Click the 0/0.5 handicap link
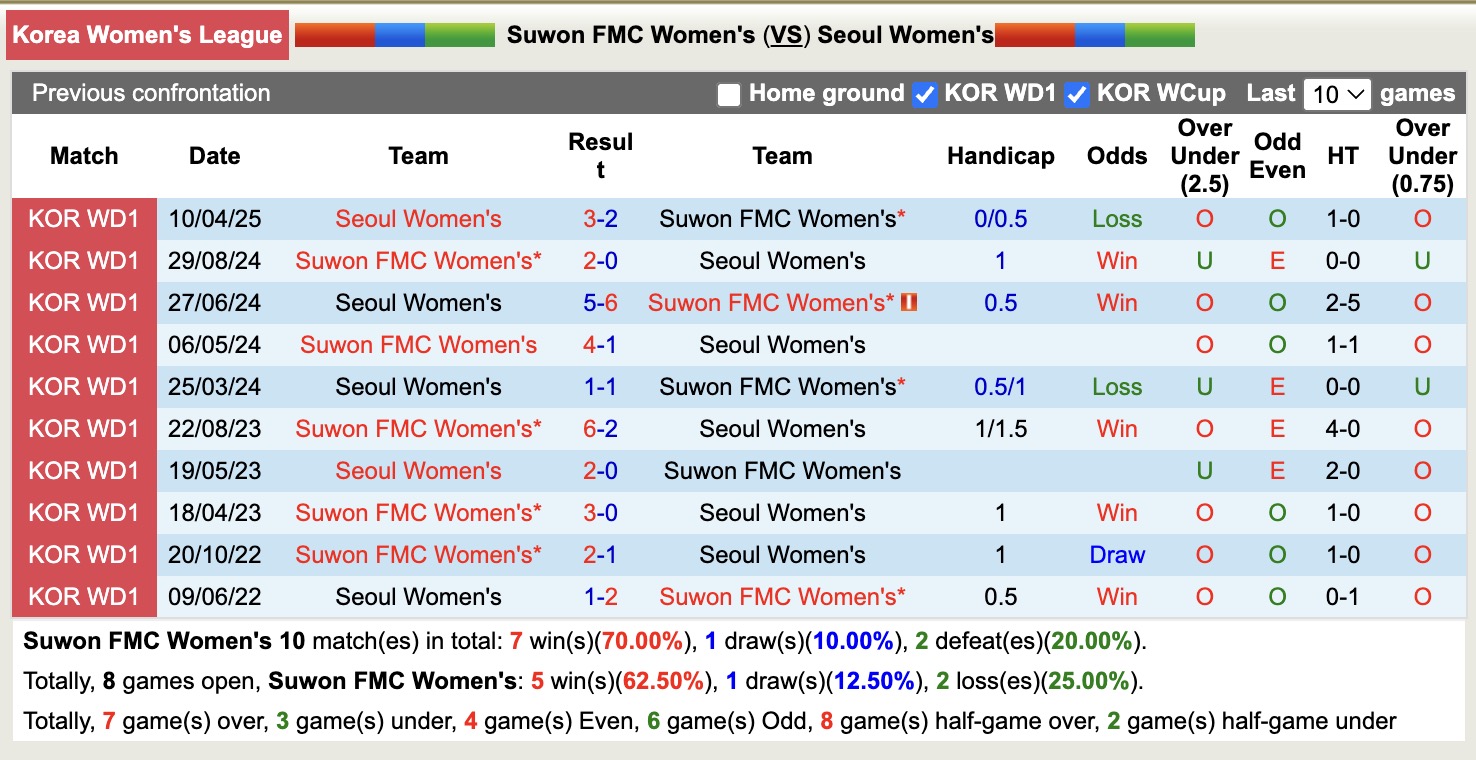 1000,218
